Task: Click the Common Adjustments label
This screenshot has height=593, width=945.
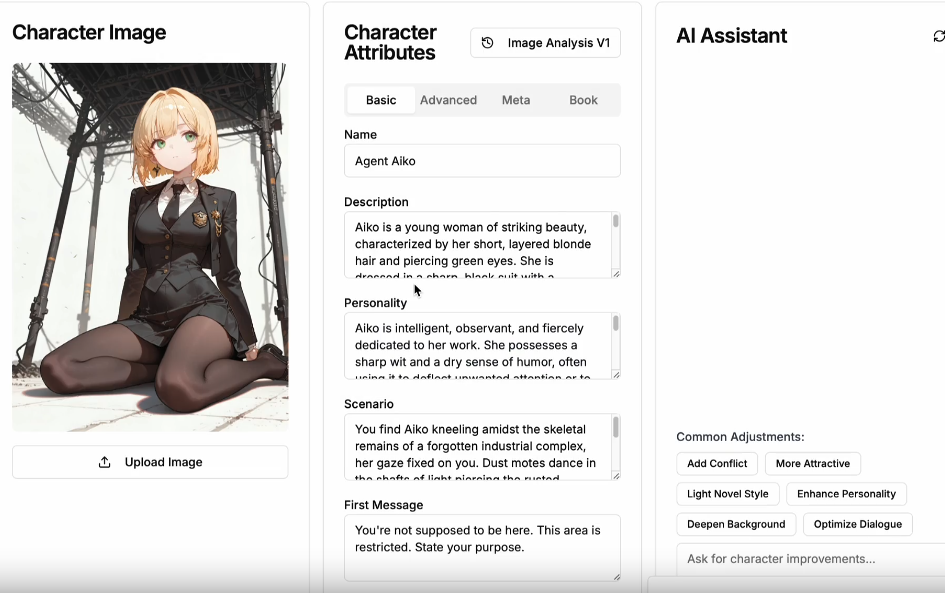Action: [740, 437]
